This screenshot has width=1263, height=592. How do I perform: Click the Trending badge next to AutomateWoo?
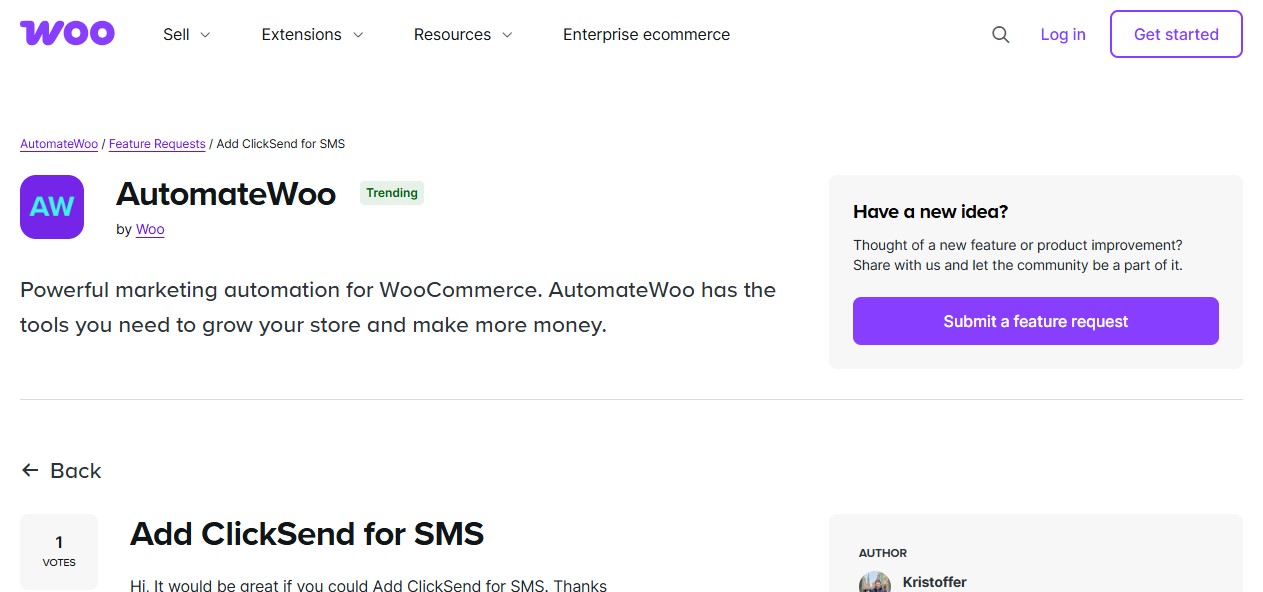pyautogui.click(x=391, y=192)
